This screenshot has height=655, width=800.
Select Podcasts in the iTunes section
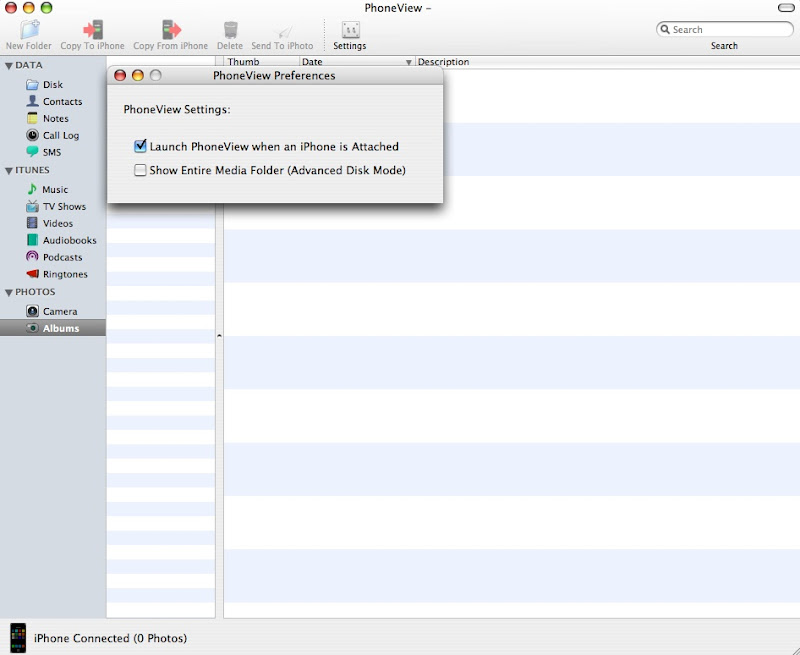point(62,257)
